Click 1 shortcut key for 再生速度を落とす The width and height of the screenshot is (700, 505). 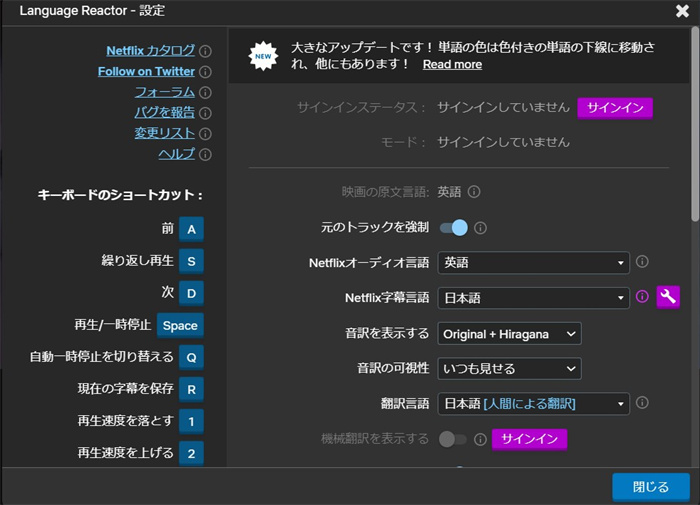tap(191, 421)
